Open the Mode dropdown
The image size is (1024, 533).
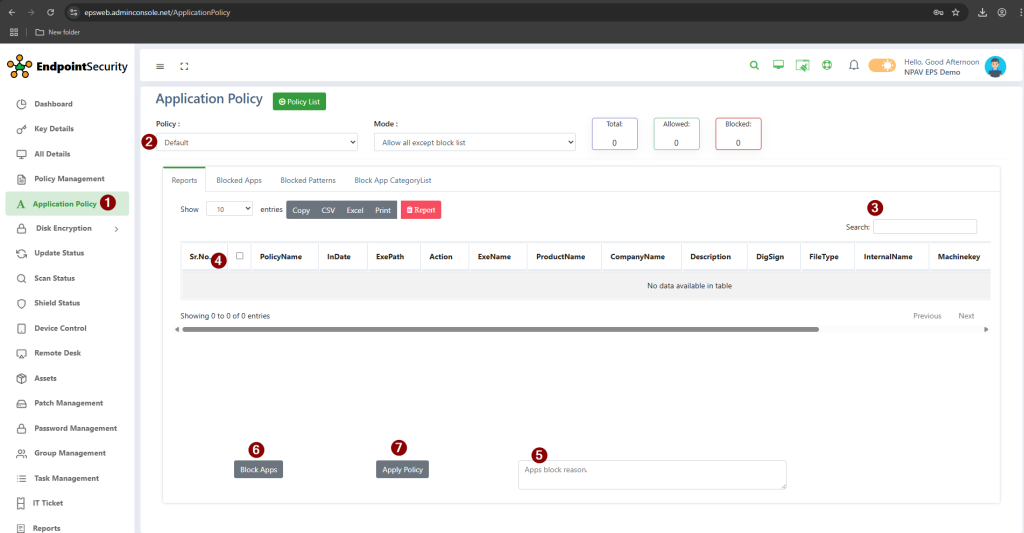[474, 143]
